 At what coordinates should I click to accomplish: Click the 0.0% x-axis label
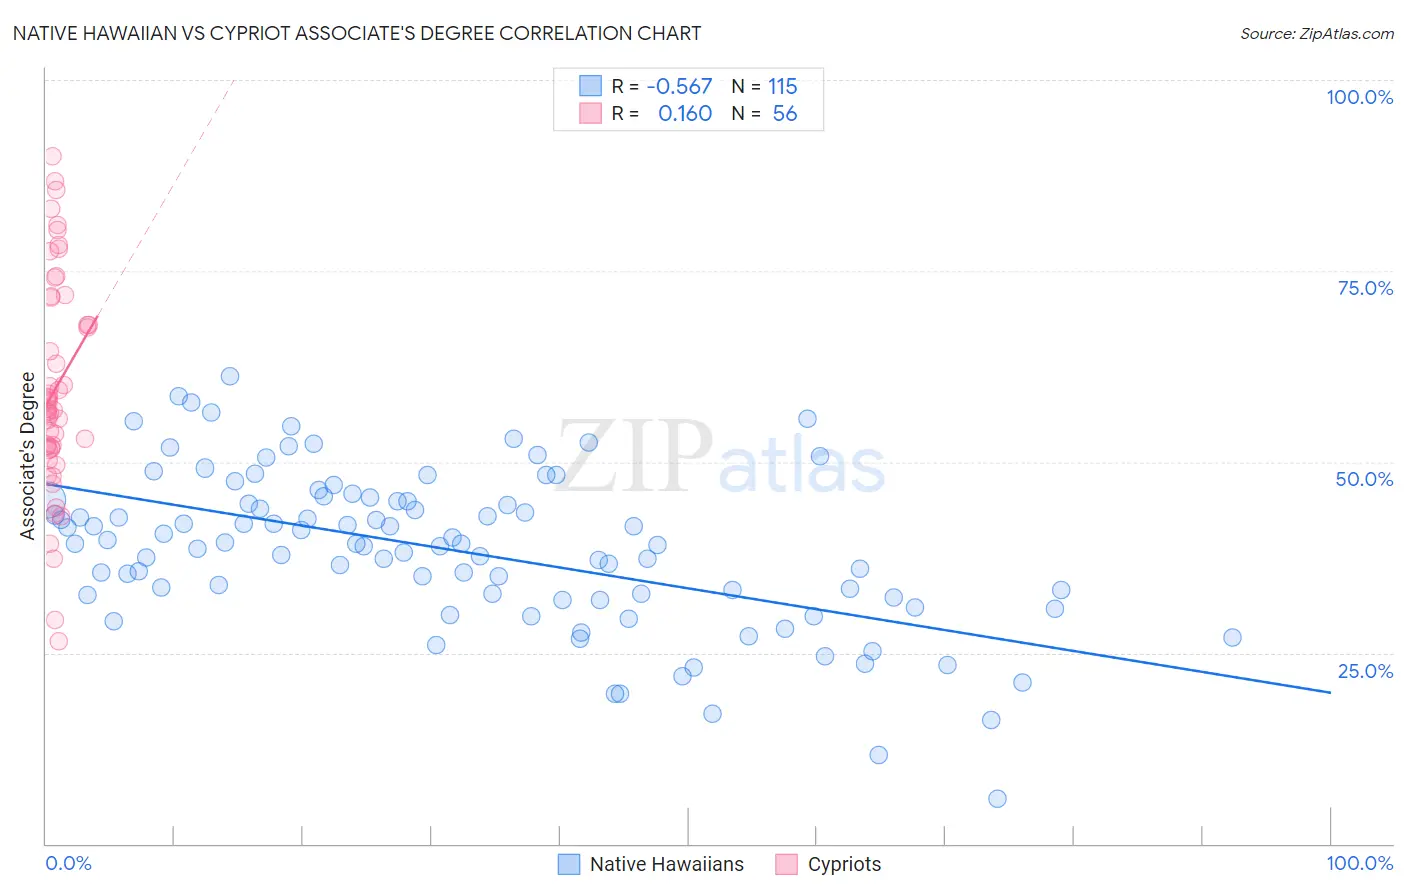click(x=68, y=863)
